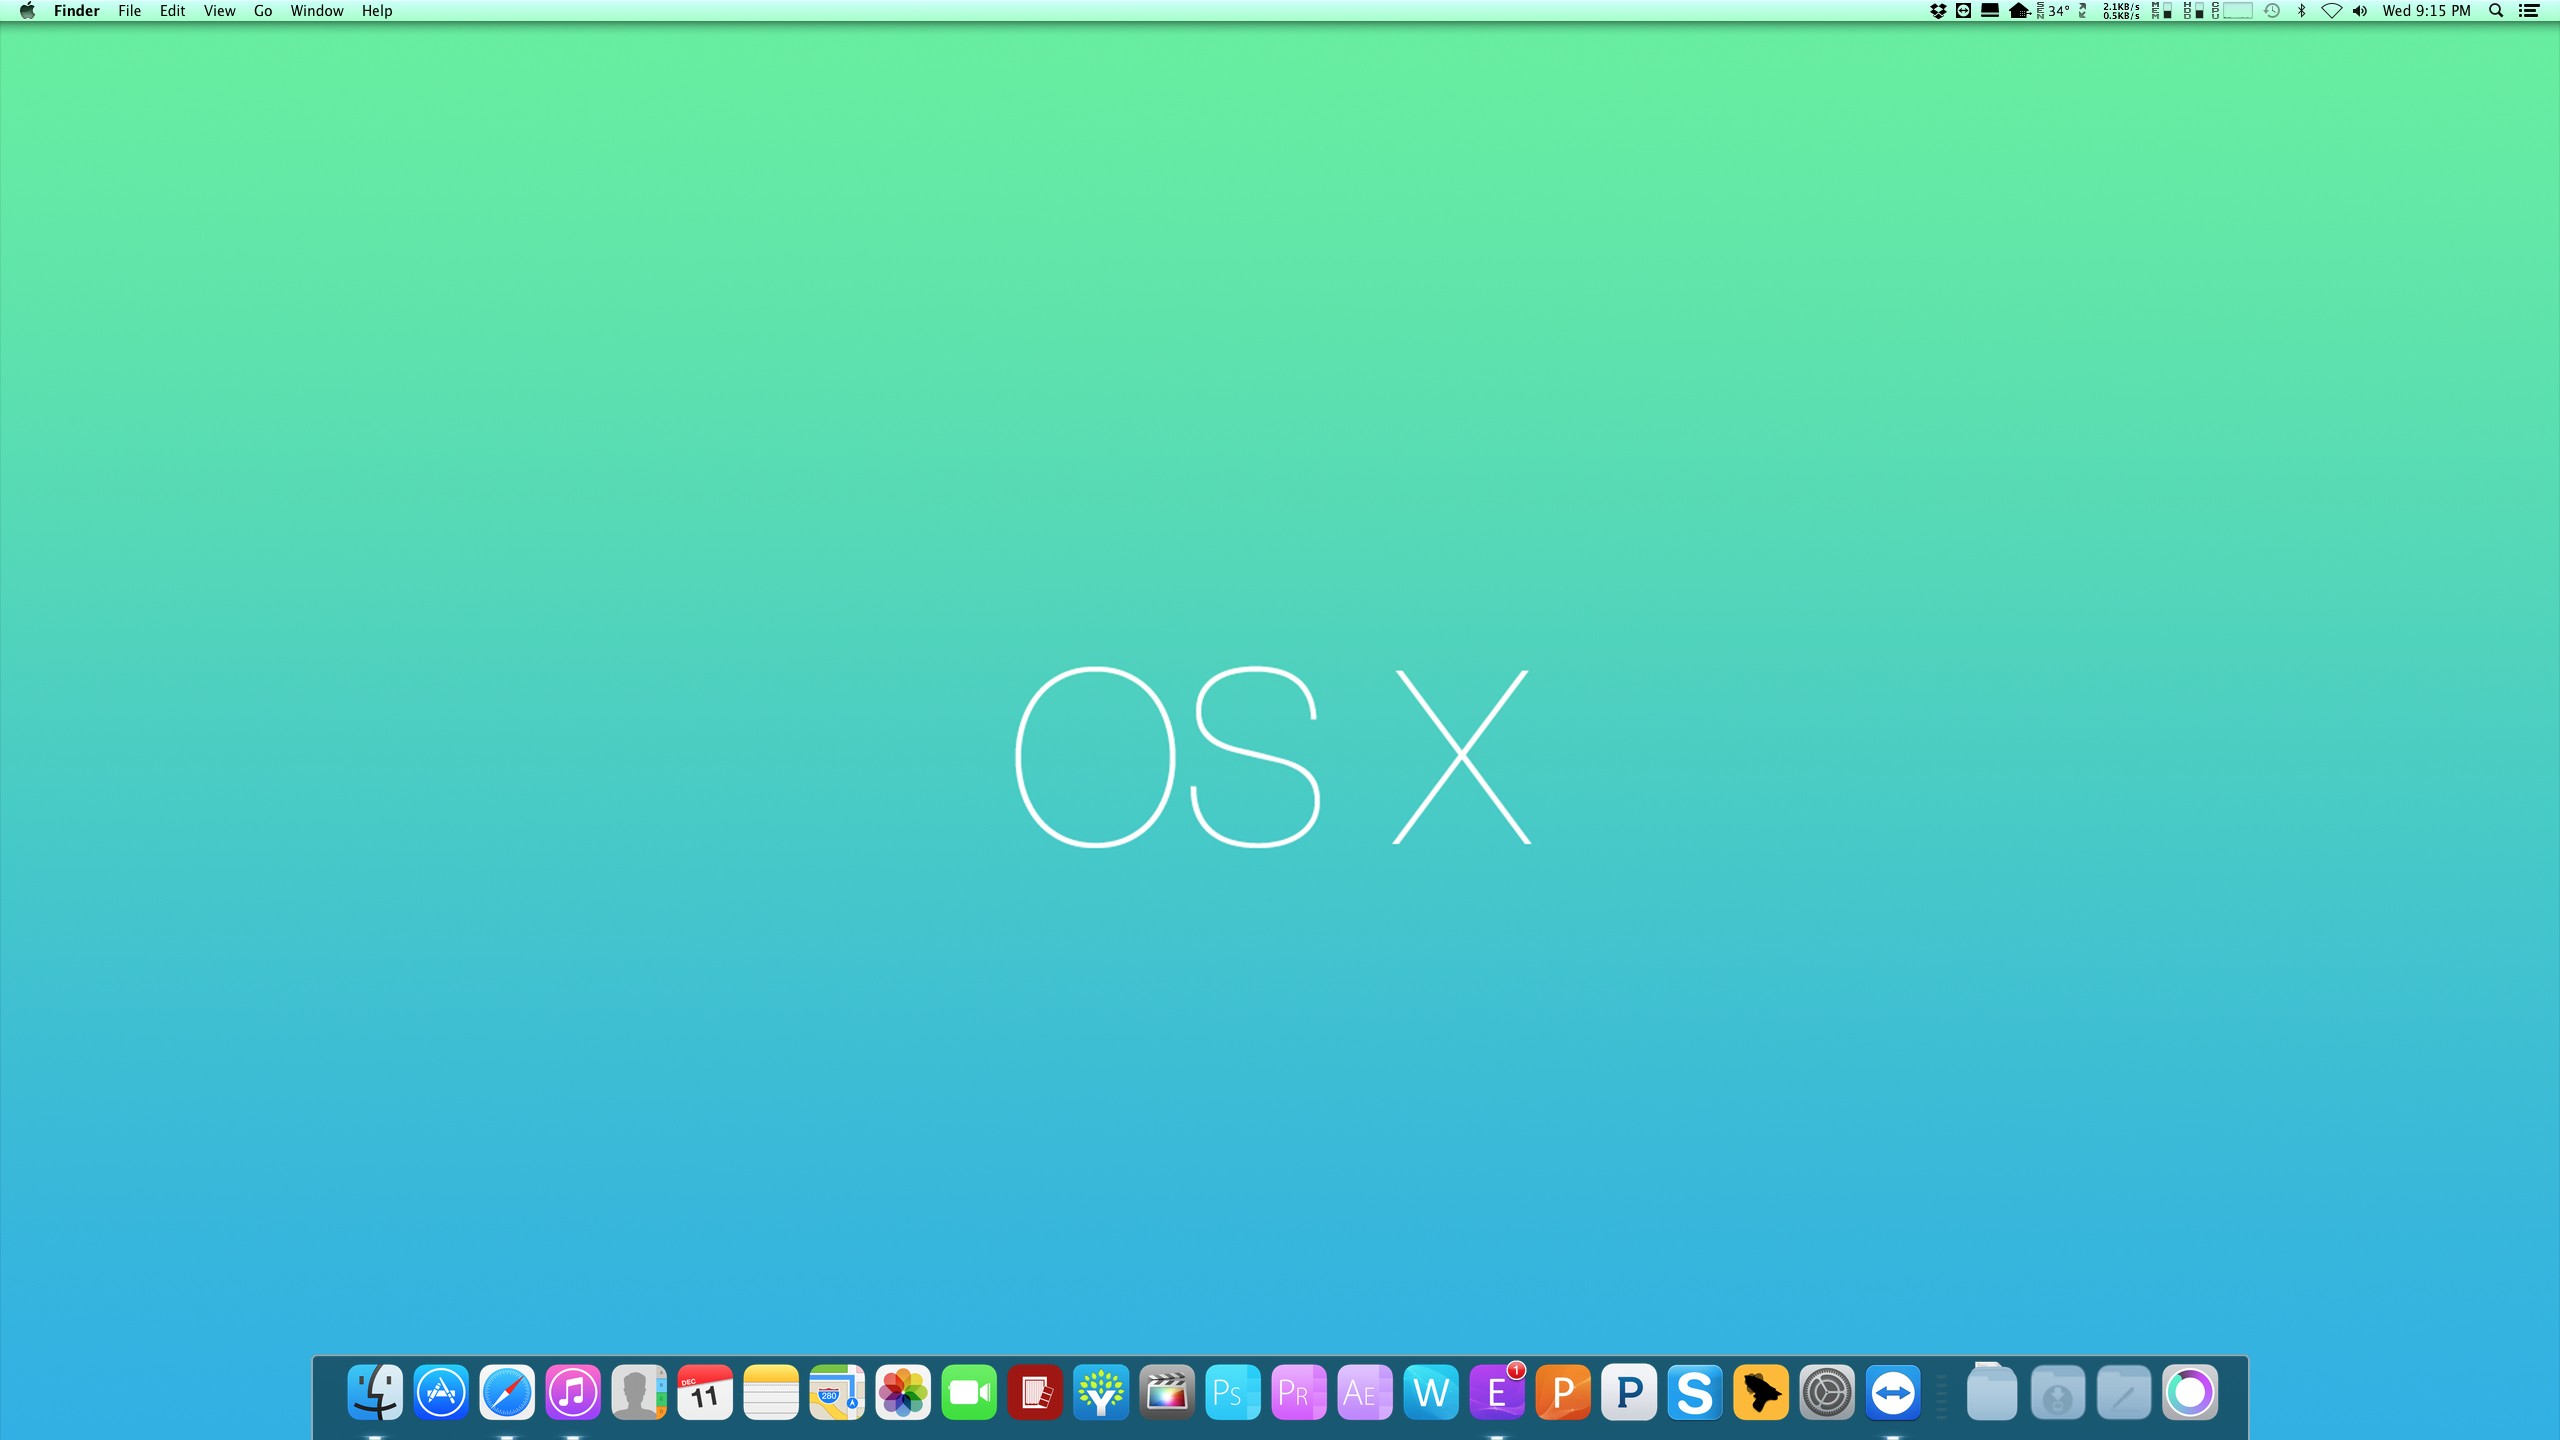This screenshot has width=2560, height=1440.
Task: Expand the Downloads folder stack in dock
Action: [2057, 1392]
